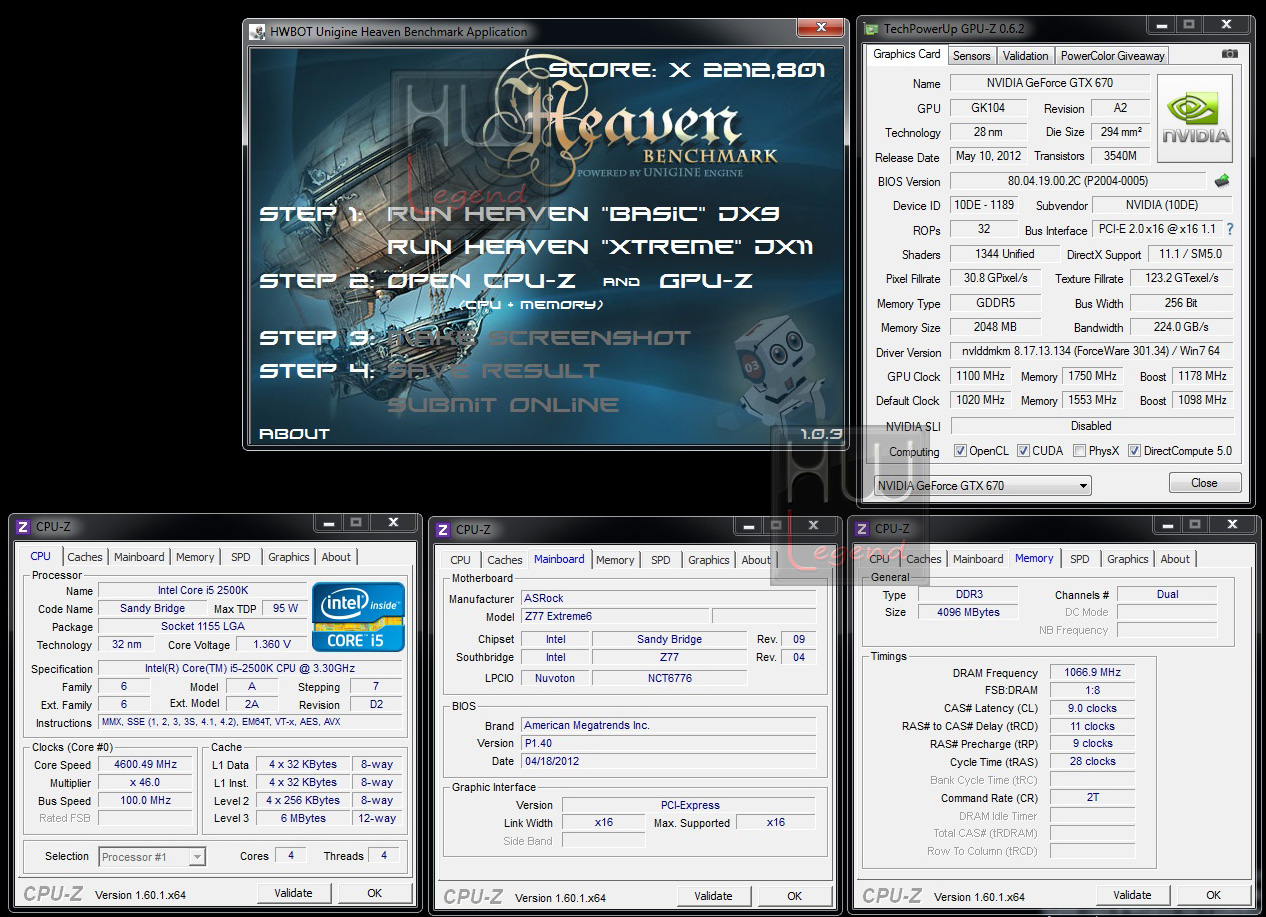
Task: Click the motherboard model Z77 Extreme6
Action: [614, 616]
